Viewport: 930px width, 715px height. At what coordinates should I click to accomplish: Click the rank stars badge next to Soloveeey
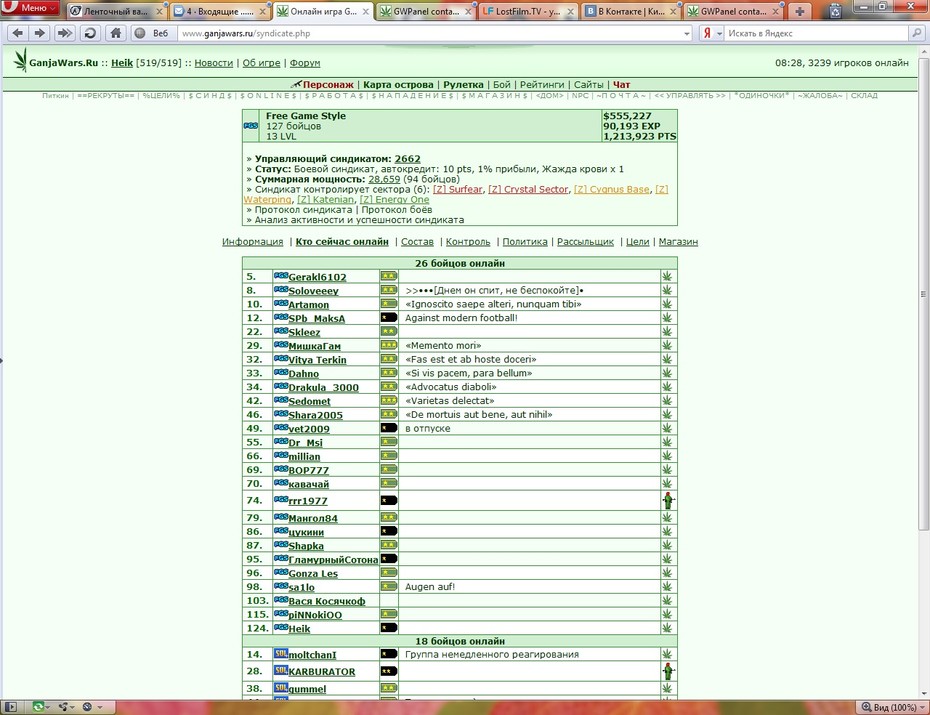click(388, 290)
